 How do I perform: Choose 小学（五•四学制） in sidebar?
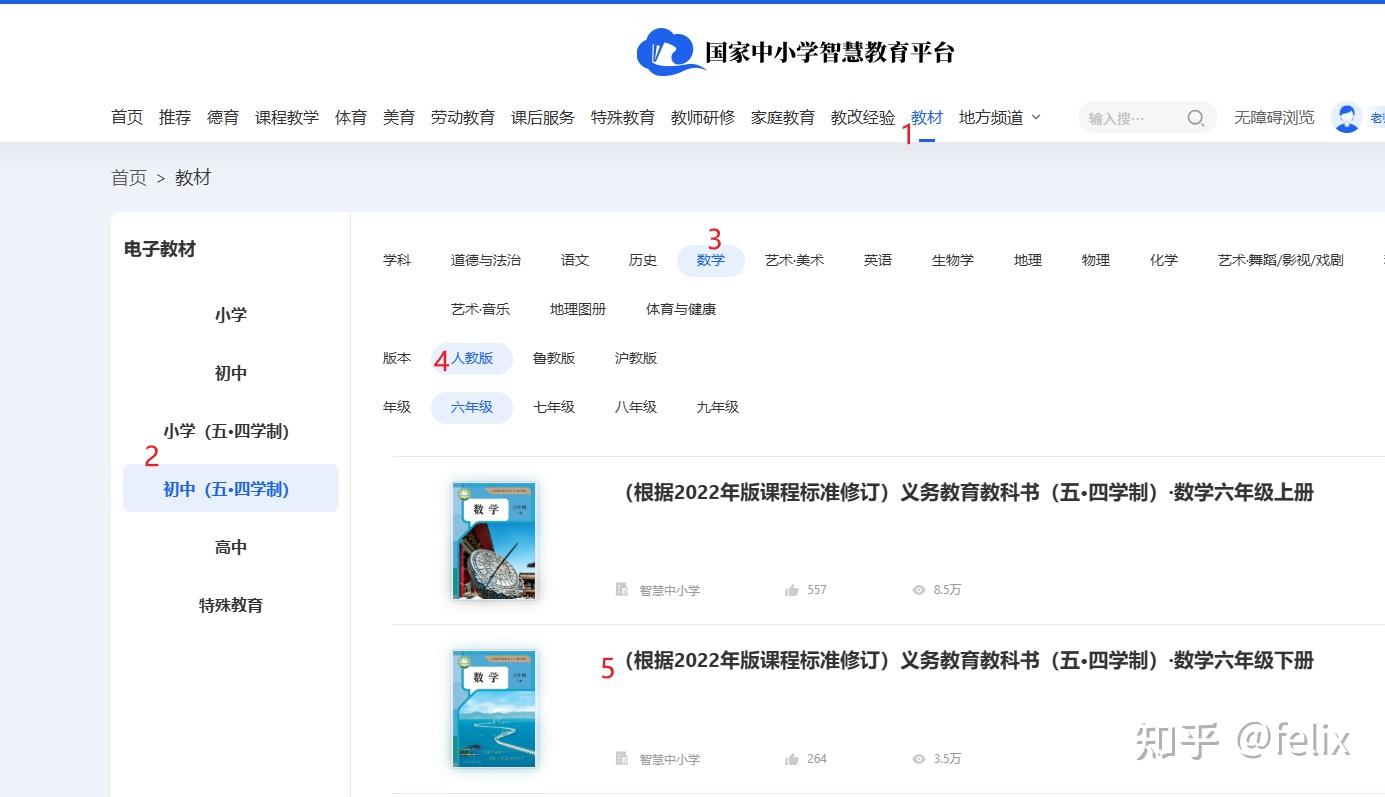[231, 431]
